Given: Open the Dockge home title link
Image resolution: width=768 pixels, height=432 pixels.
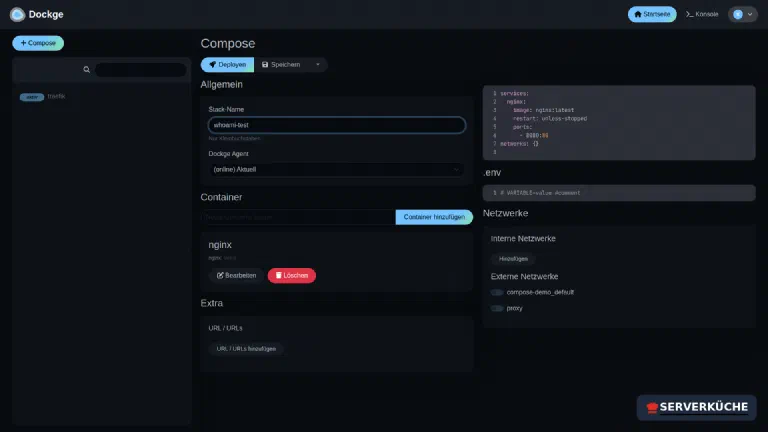Looking at the screenshot, I should click(x=46, y=14).
